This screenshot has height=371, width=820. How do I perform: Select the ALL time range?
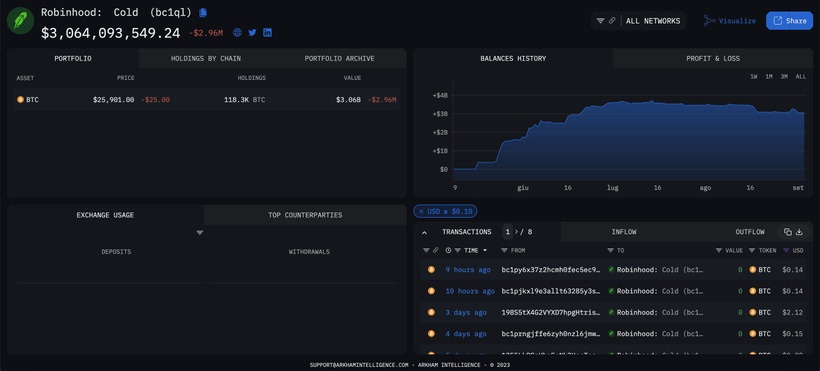coord(801,76)
